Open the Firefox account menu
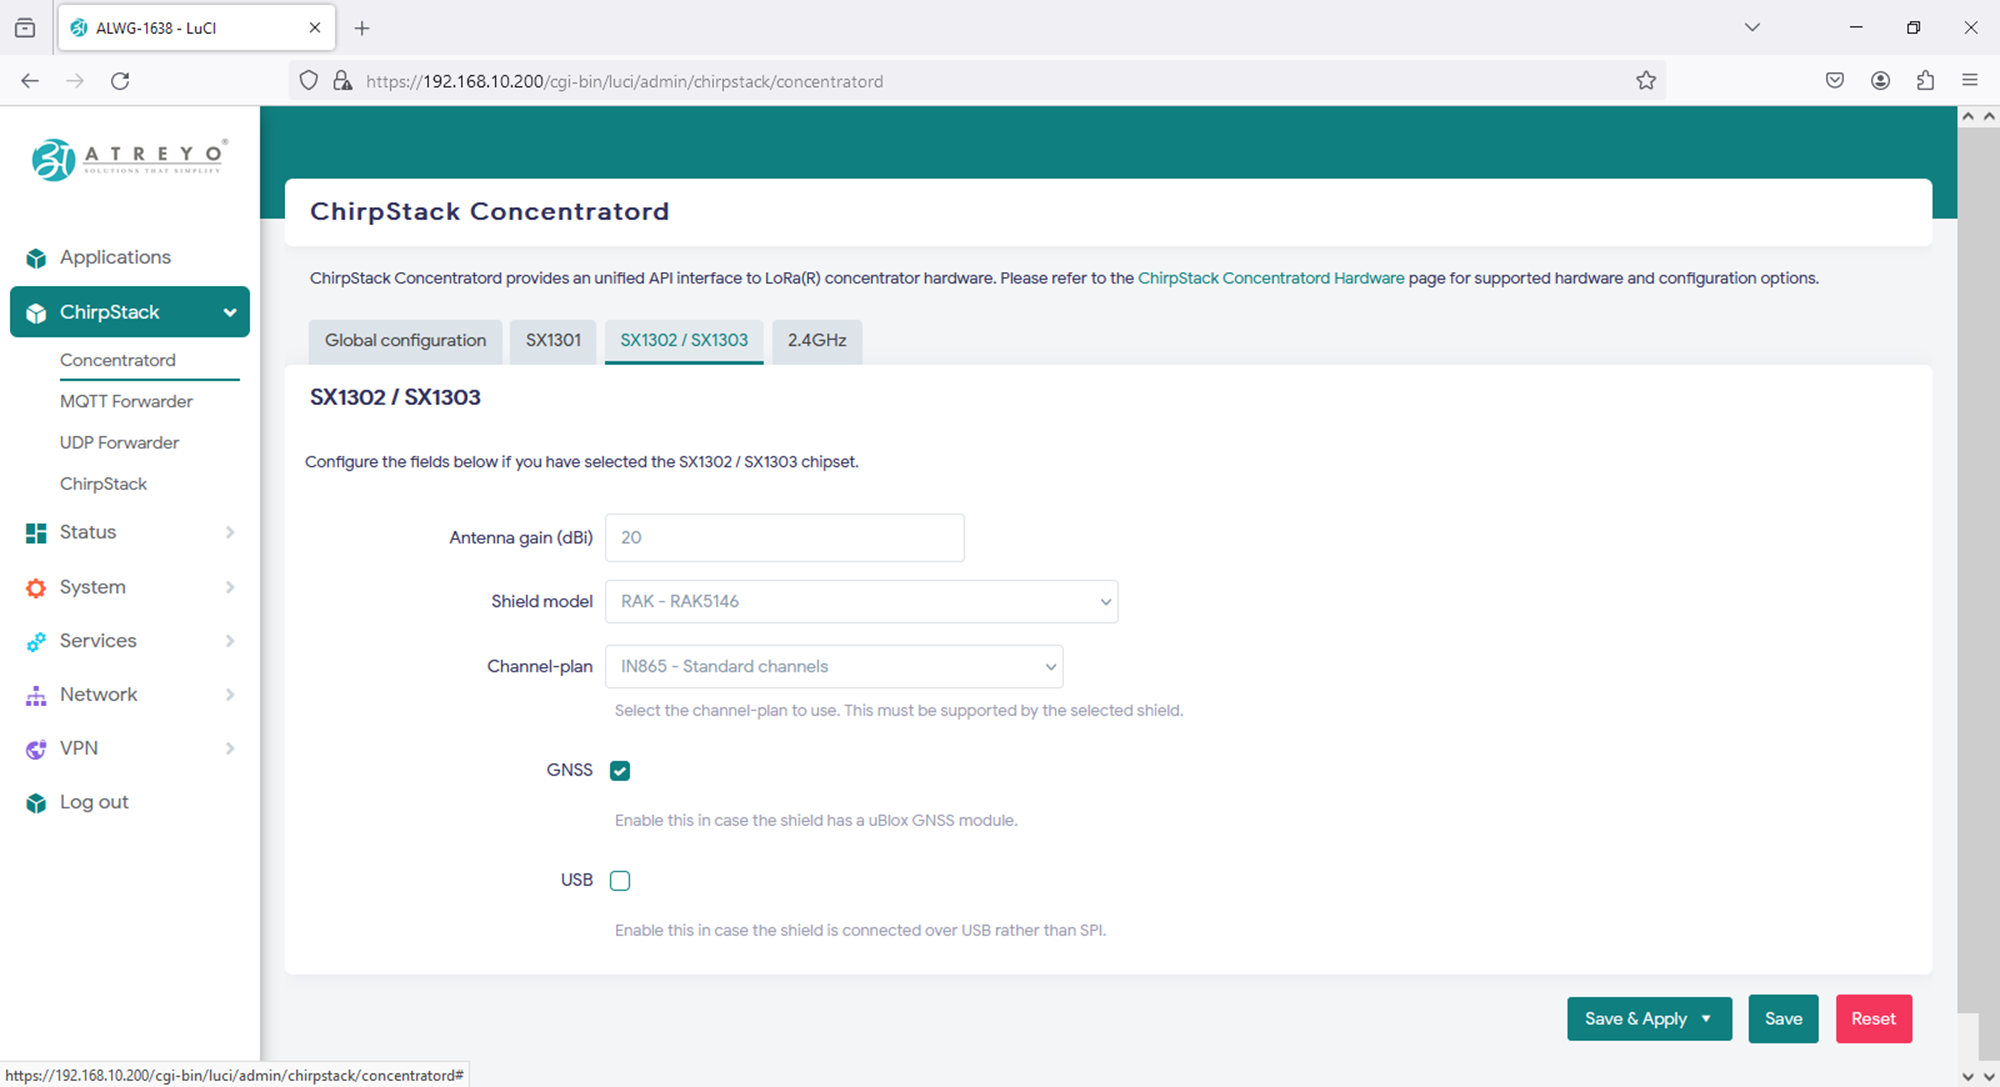 tap(1880, 81)
